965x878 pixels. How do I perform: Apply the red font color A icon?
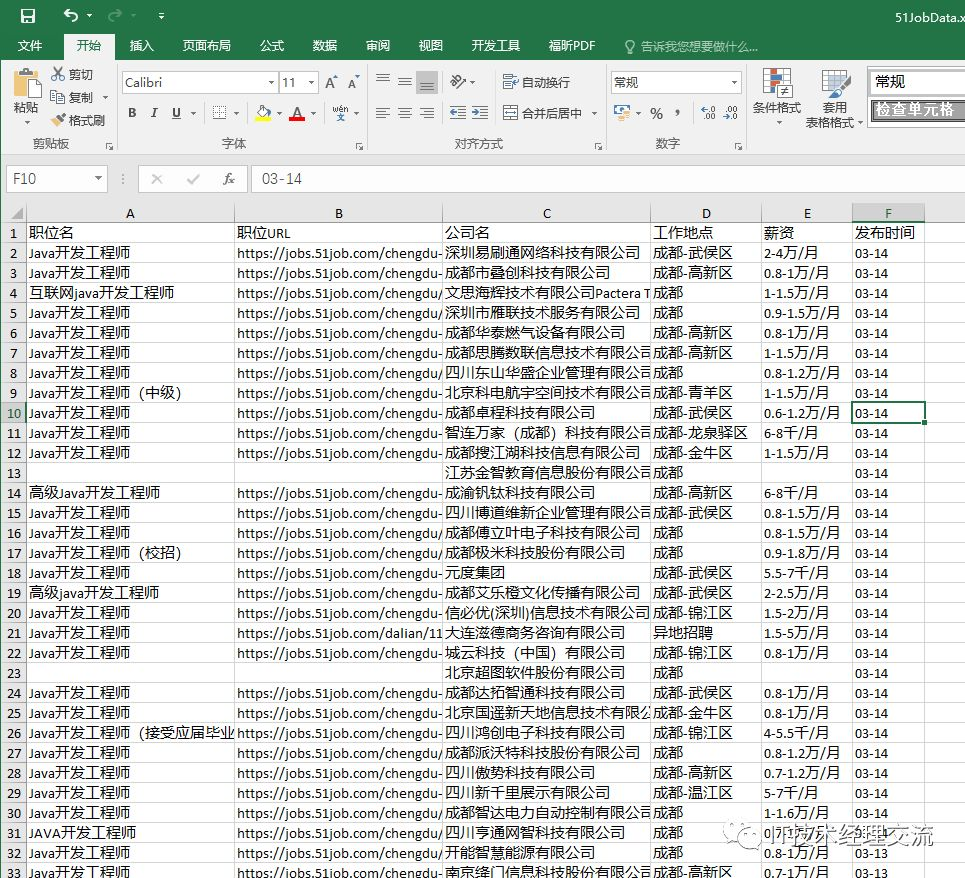coord(297,113)
